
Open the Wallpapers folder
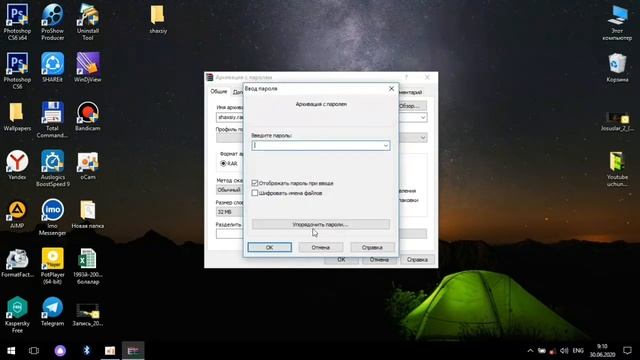[17, 116]
